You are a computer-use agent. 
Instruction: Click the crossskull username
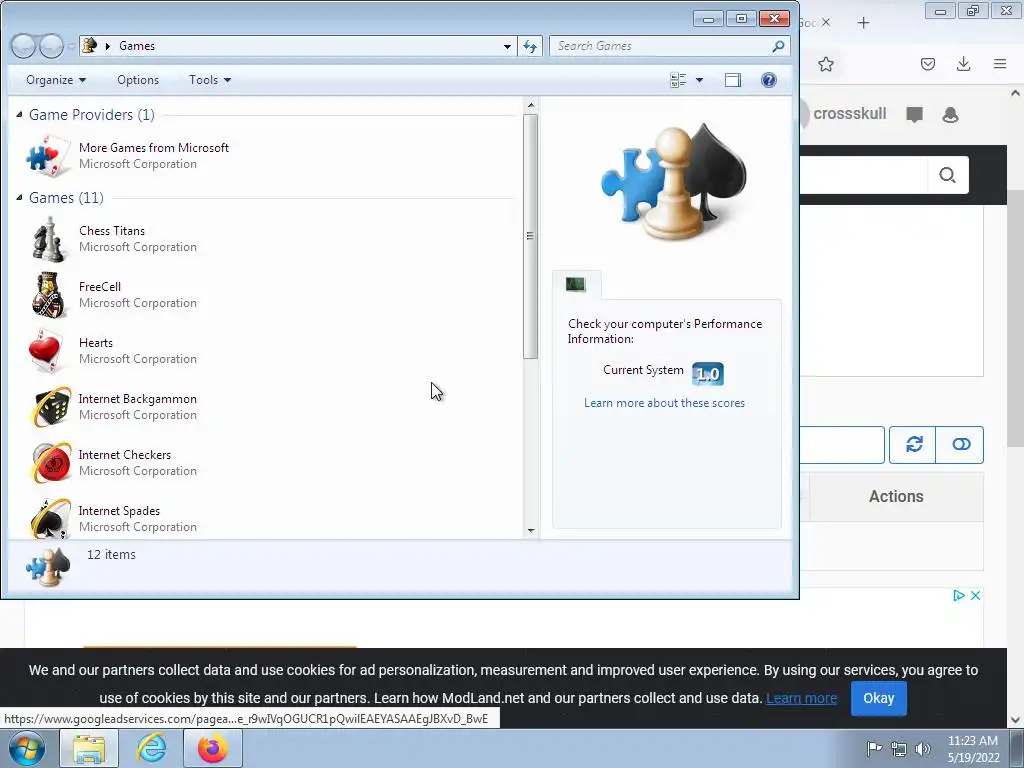point(850,114)
